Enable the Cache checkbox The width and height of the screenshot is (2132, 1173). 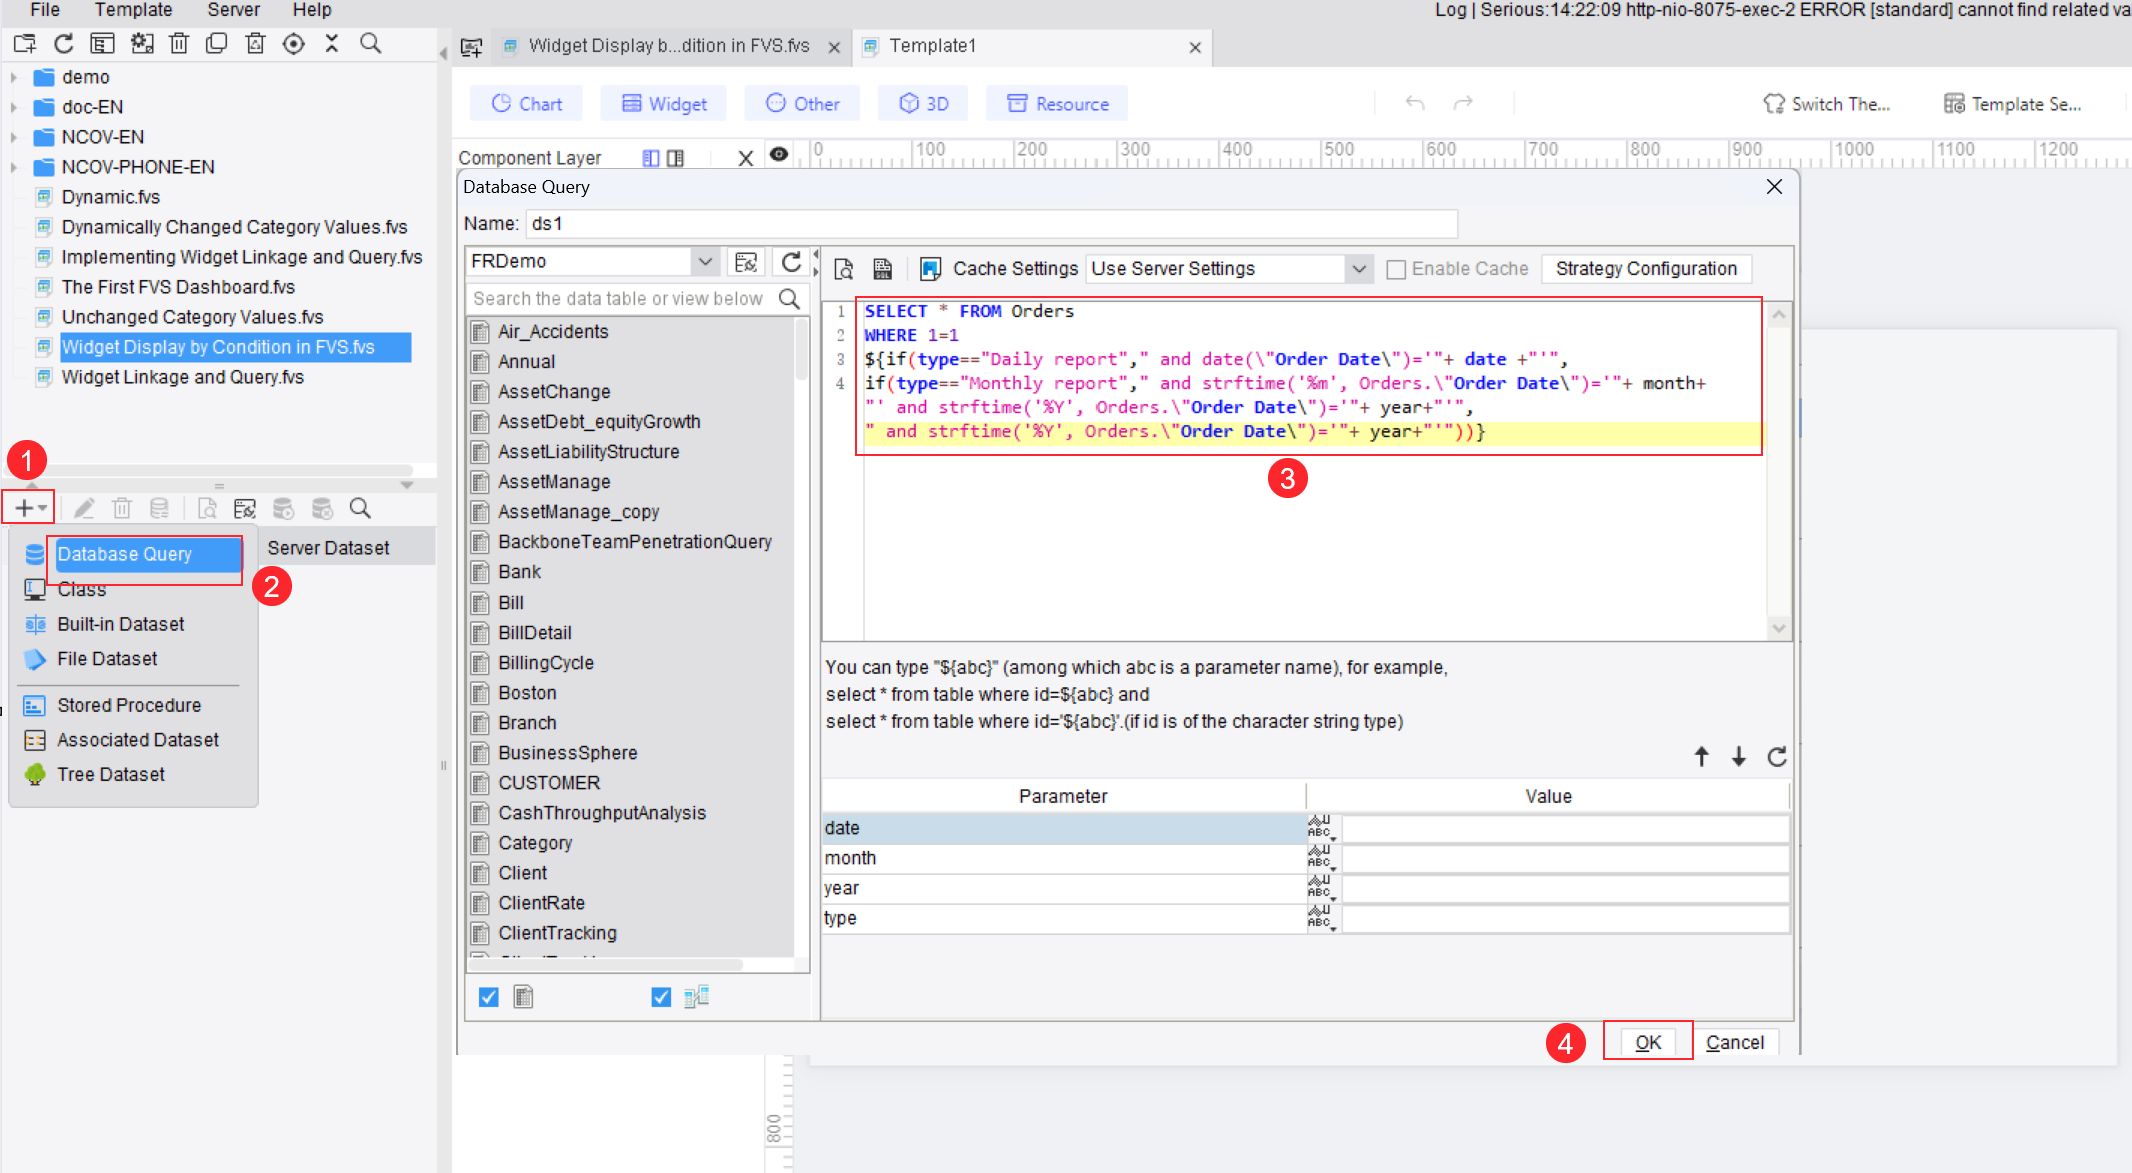click(x=1396, y=269)
